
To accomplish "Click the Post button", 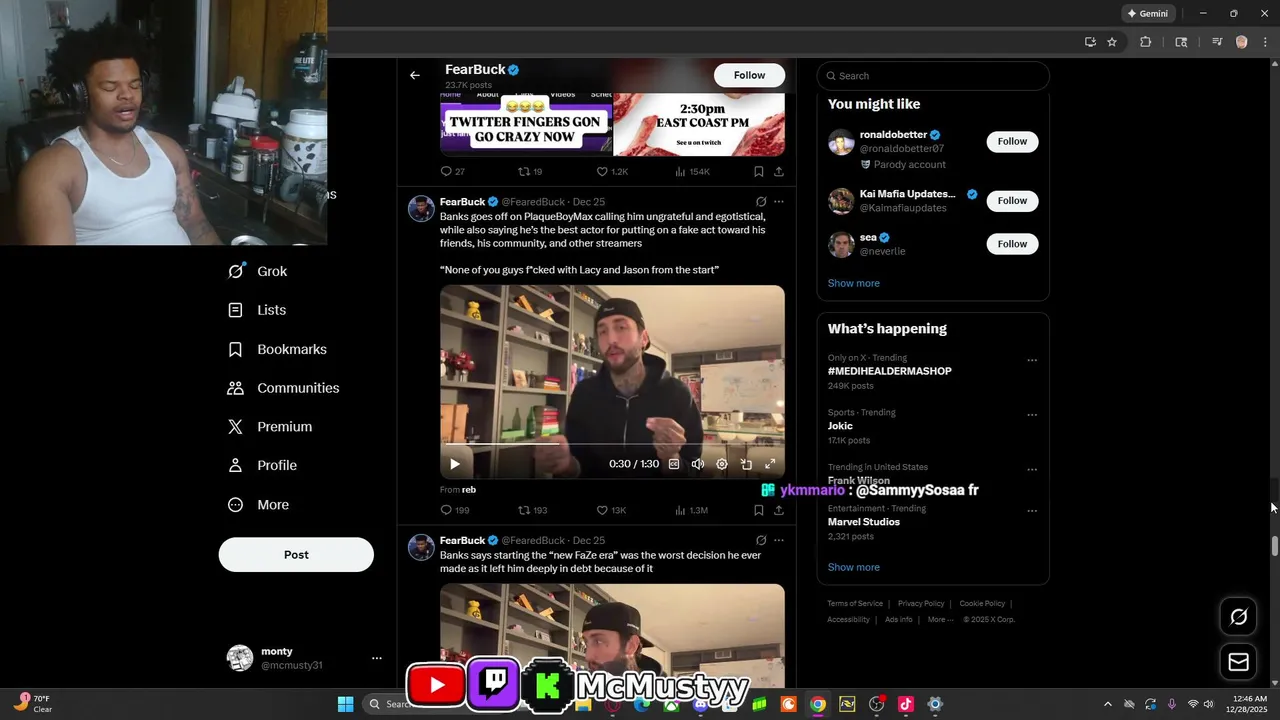I will click(x=296, y=555).
